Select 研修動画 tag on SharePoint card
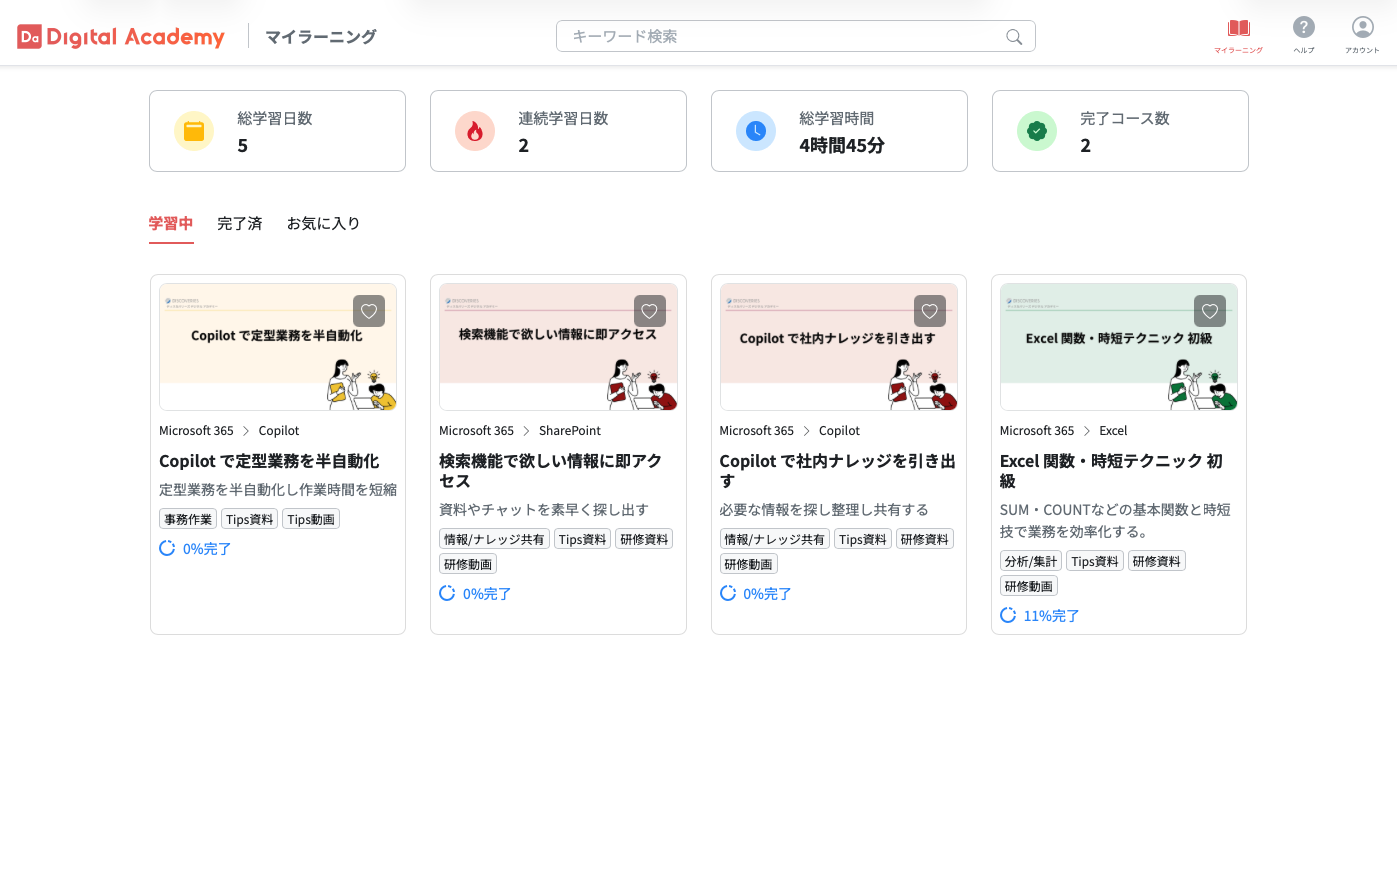 point(468,564)
